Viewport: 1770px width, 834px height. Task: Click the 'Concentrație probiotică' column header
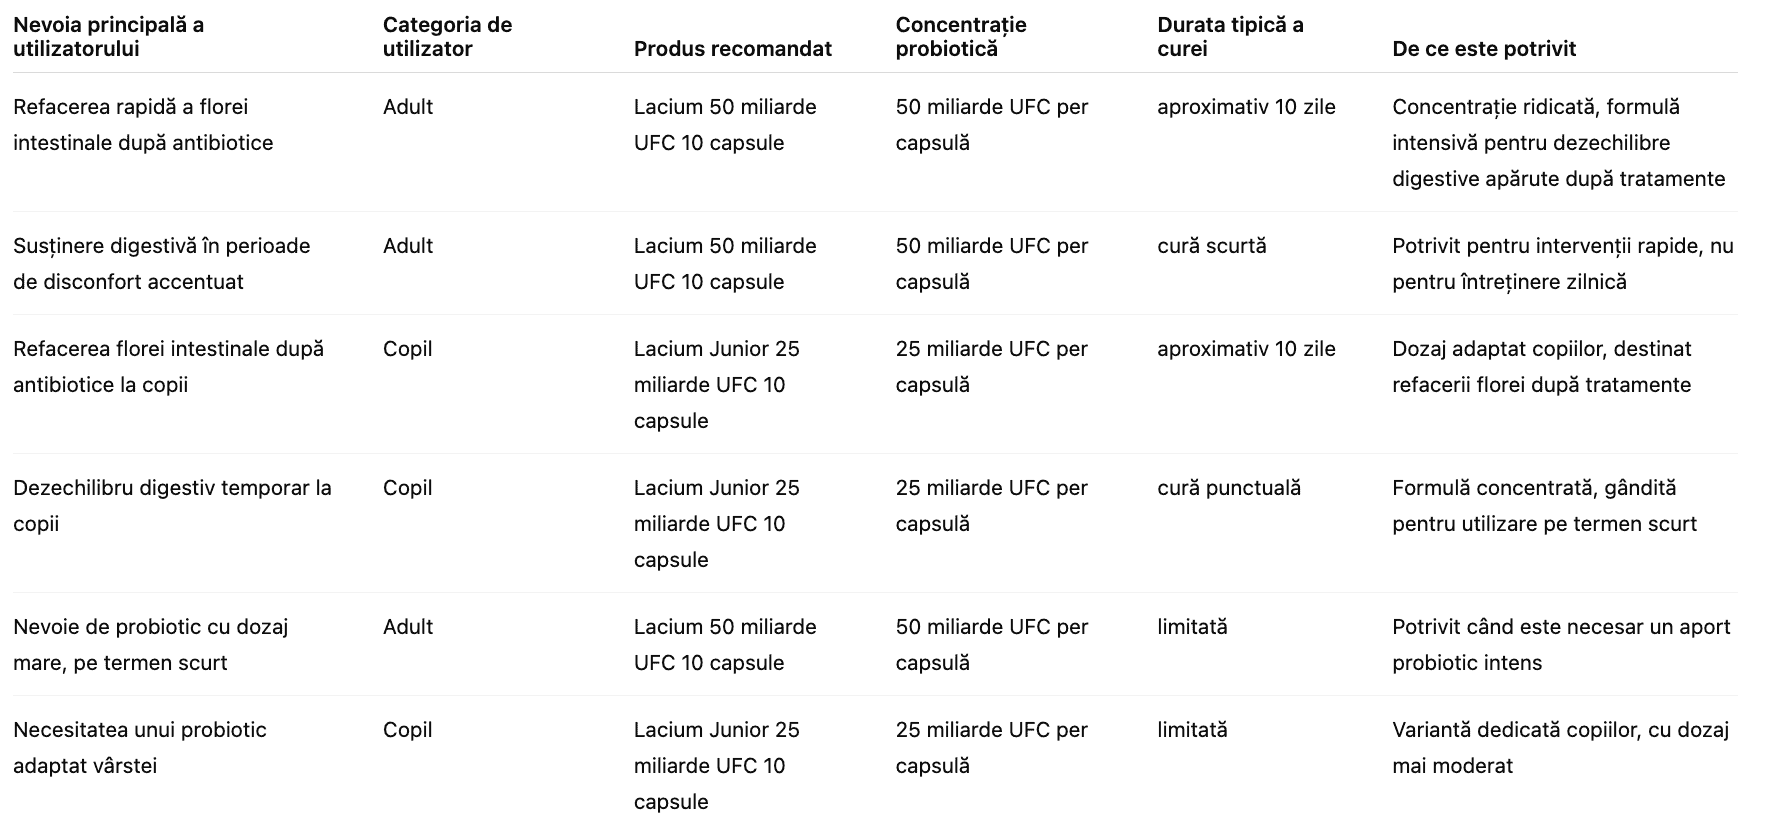click(x=960, y=37)
